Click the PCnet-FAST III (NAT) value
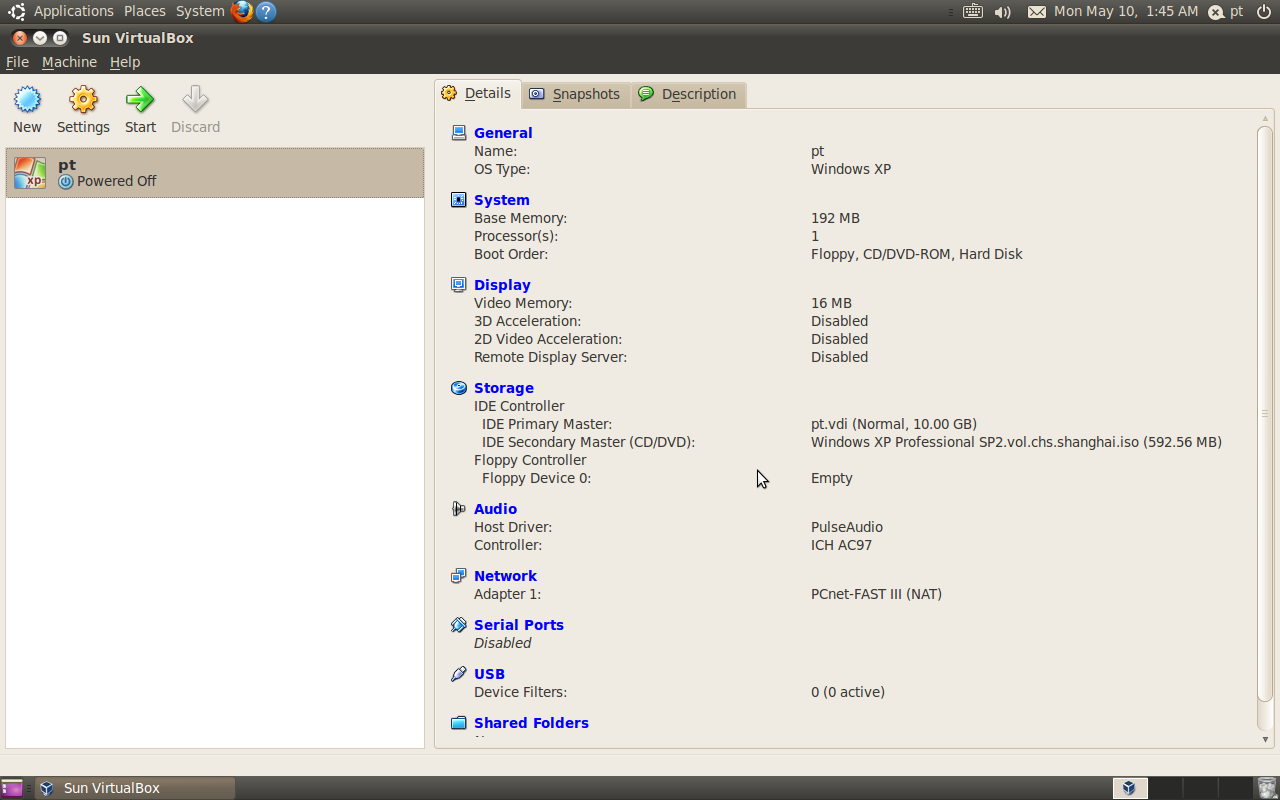Screen dimensions: 1280x800 point(876,594)
